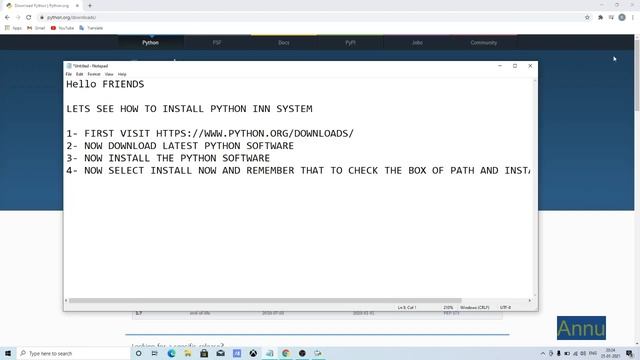Click the ENG language indicator
Screen dimensions: 640x360
593,353
